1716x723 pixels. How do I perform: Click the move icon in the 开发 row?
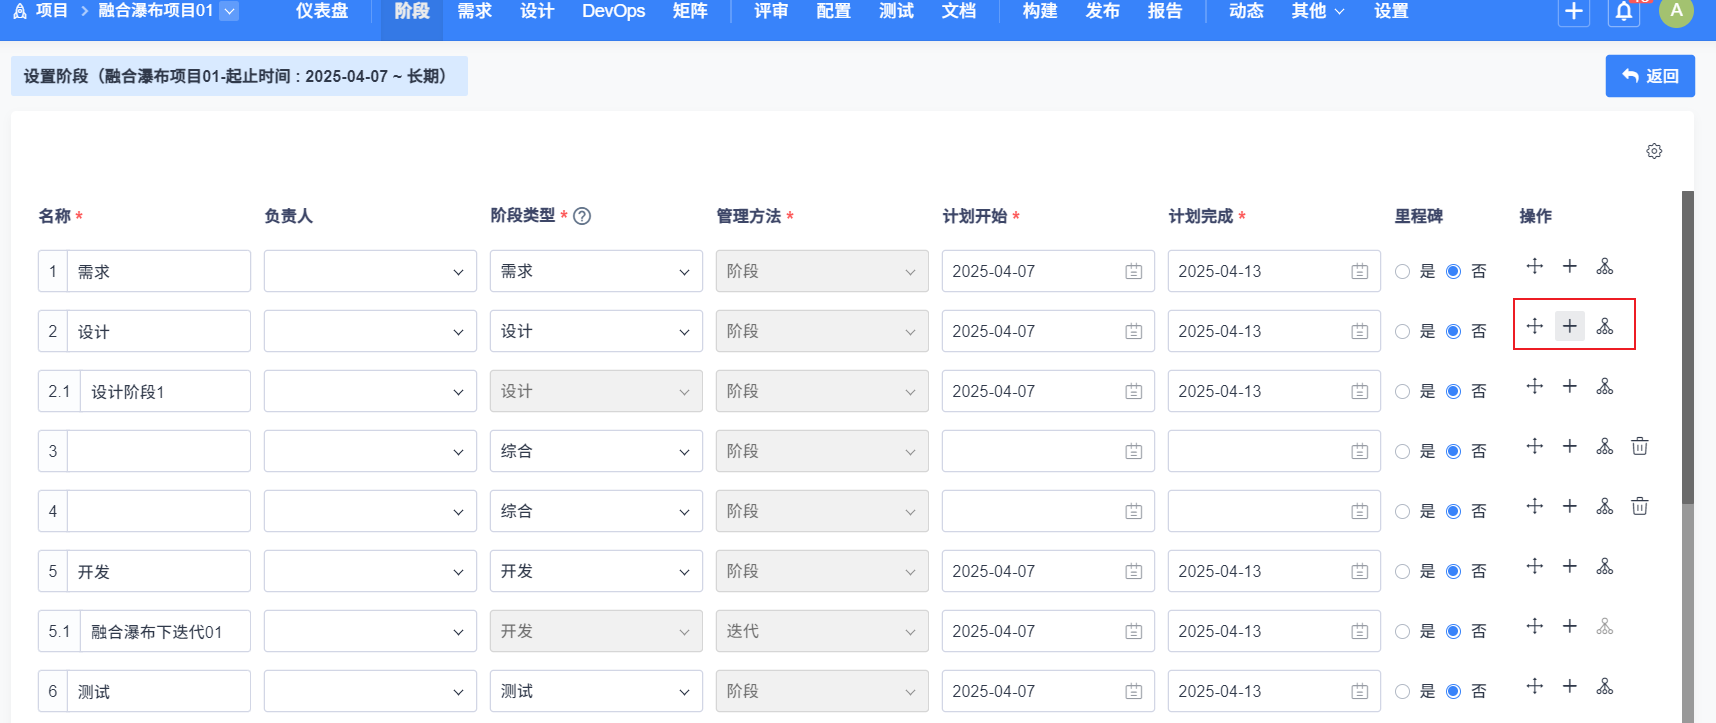click(x=1535, y=566)
